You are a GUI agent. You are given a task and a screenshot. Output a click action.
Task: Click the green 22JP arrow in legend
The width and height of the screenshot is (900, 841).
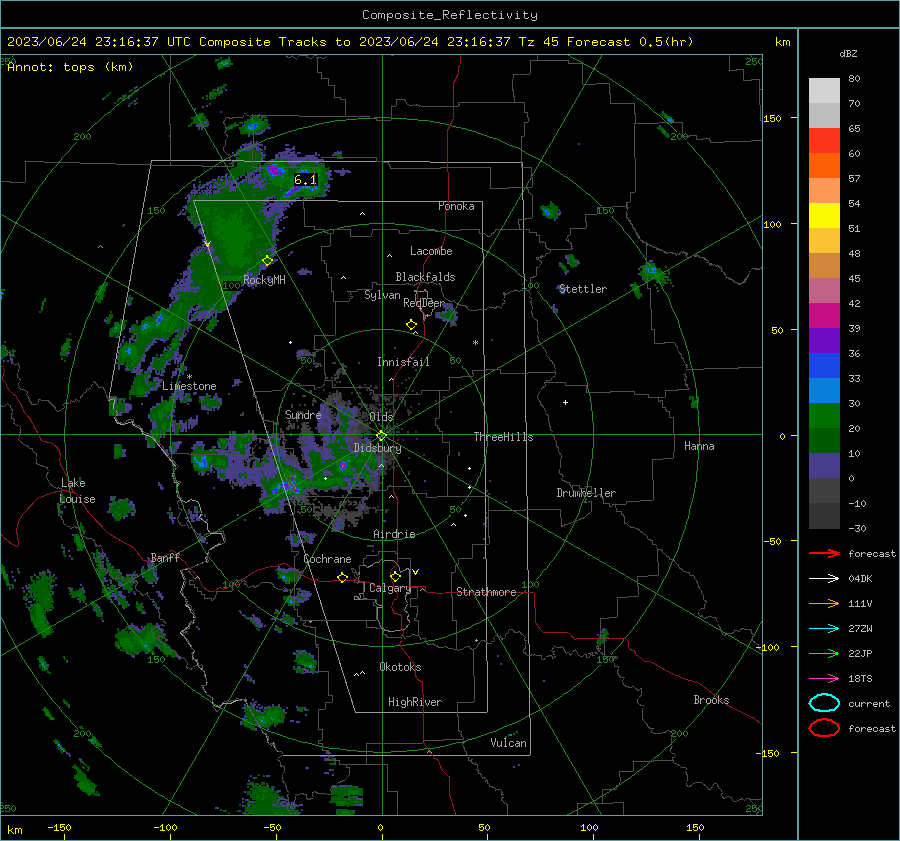[x=824, y=653]
